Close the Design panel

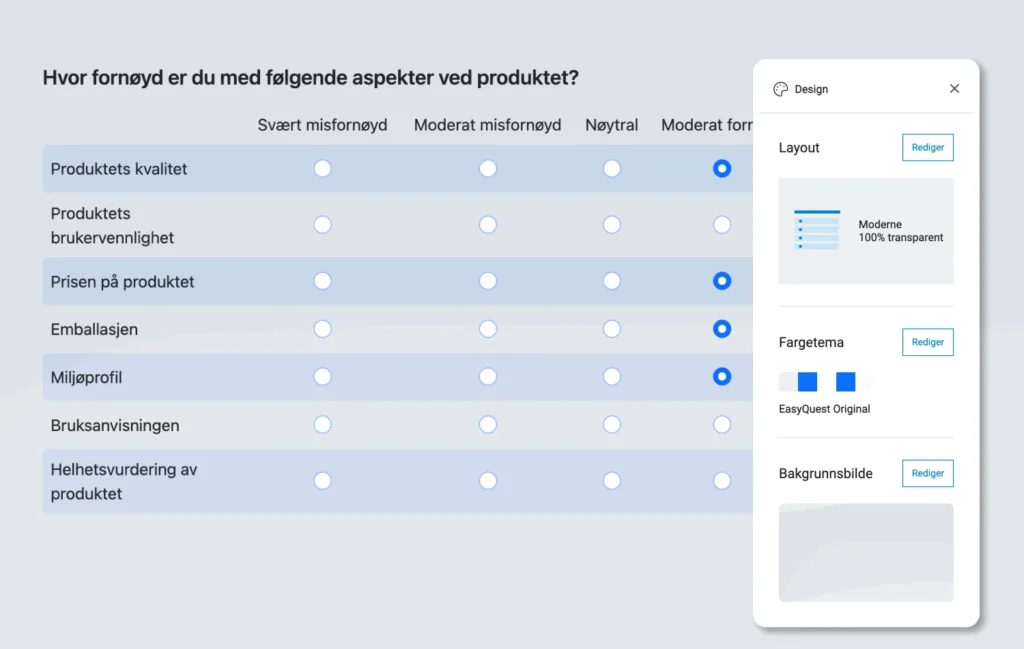(x=954, y=89)
